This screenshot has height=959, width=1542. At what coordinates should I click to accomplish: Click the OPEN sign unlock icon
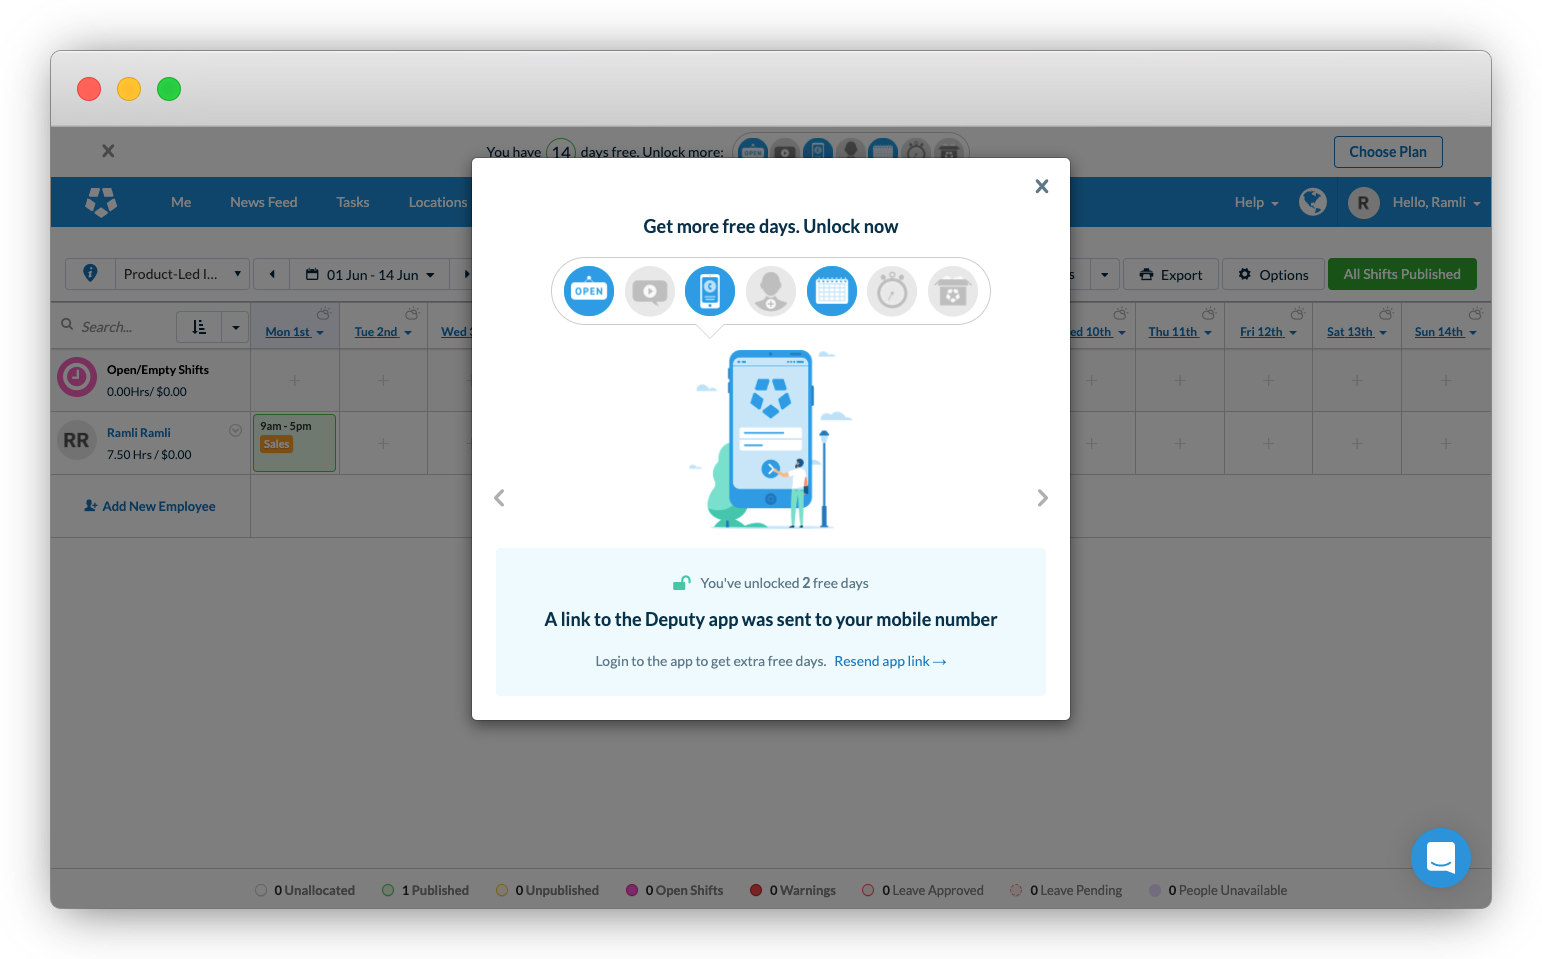(589, 292)
